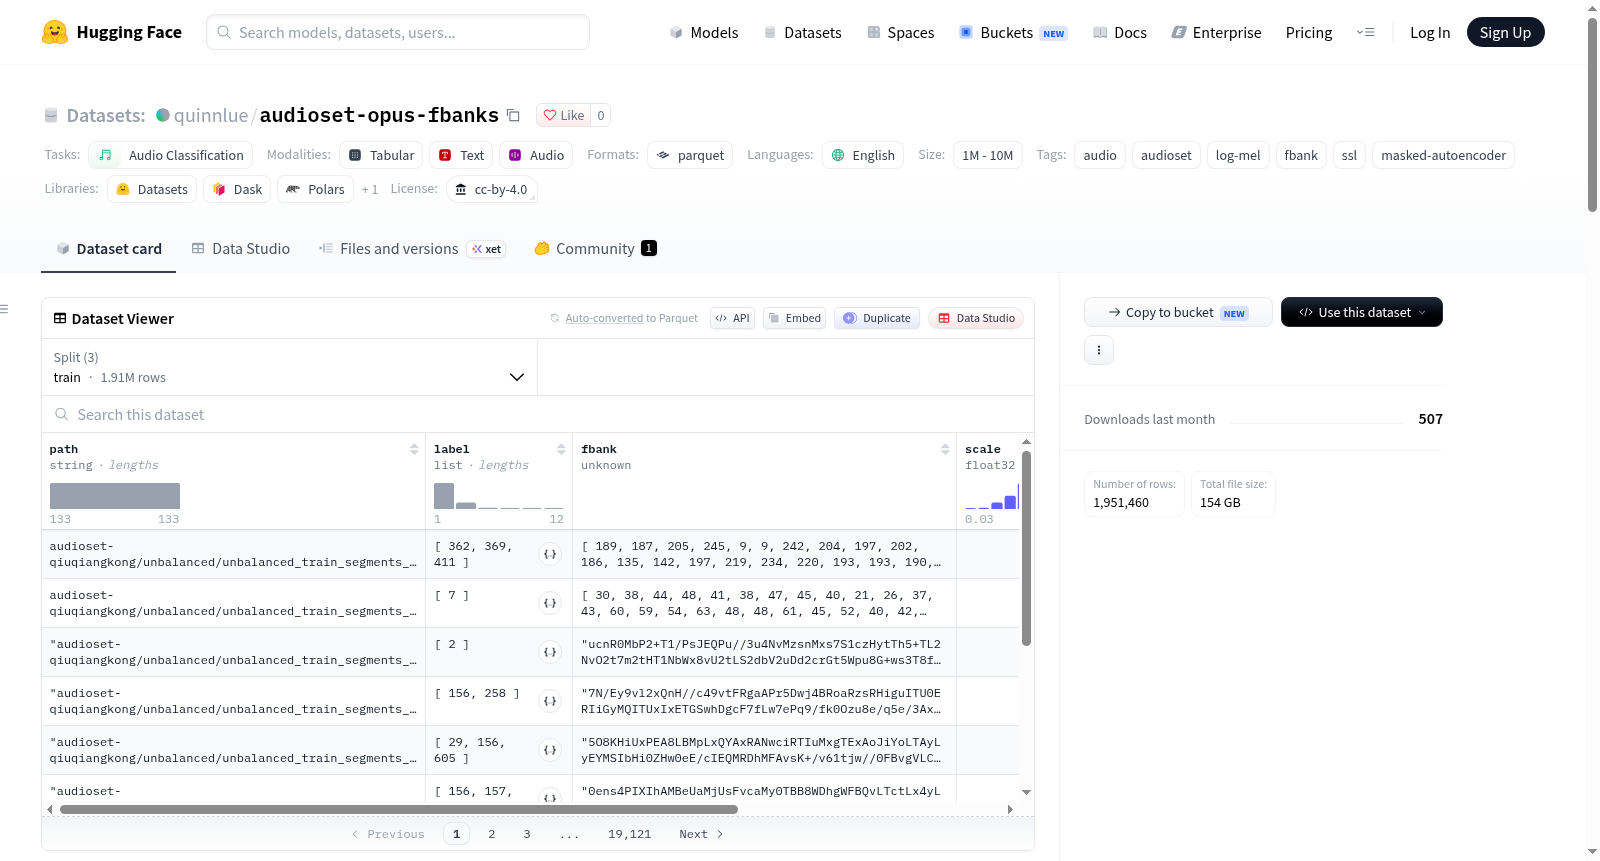
Task: Click the English language tag
Action: (863, 155)
